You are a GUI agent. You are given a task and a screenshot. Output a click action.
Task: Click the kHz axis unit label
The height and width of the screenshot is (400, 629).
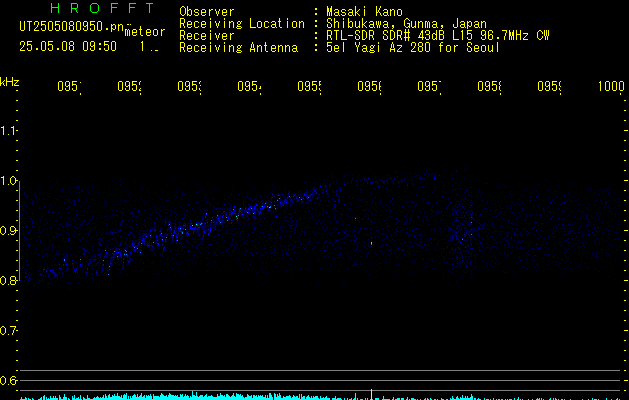click(x=10, y=82)
